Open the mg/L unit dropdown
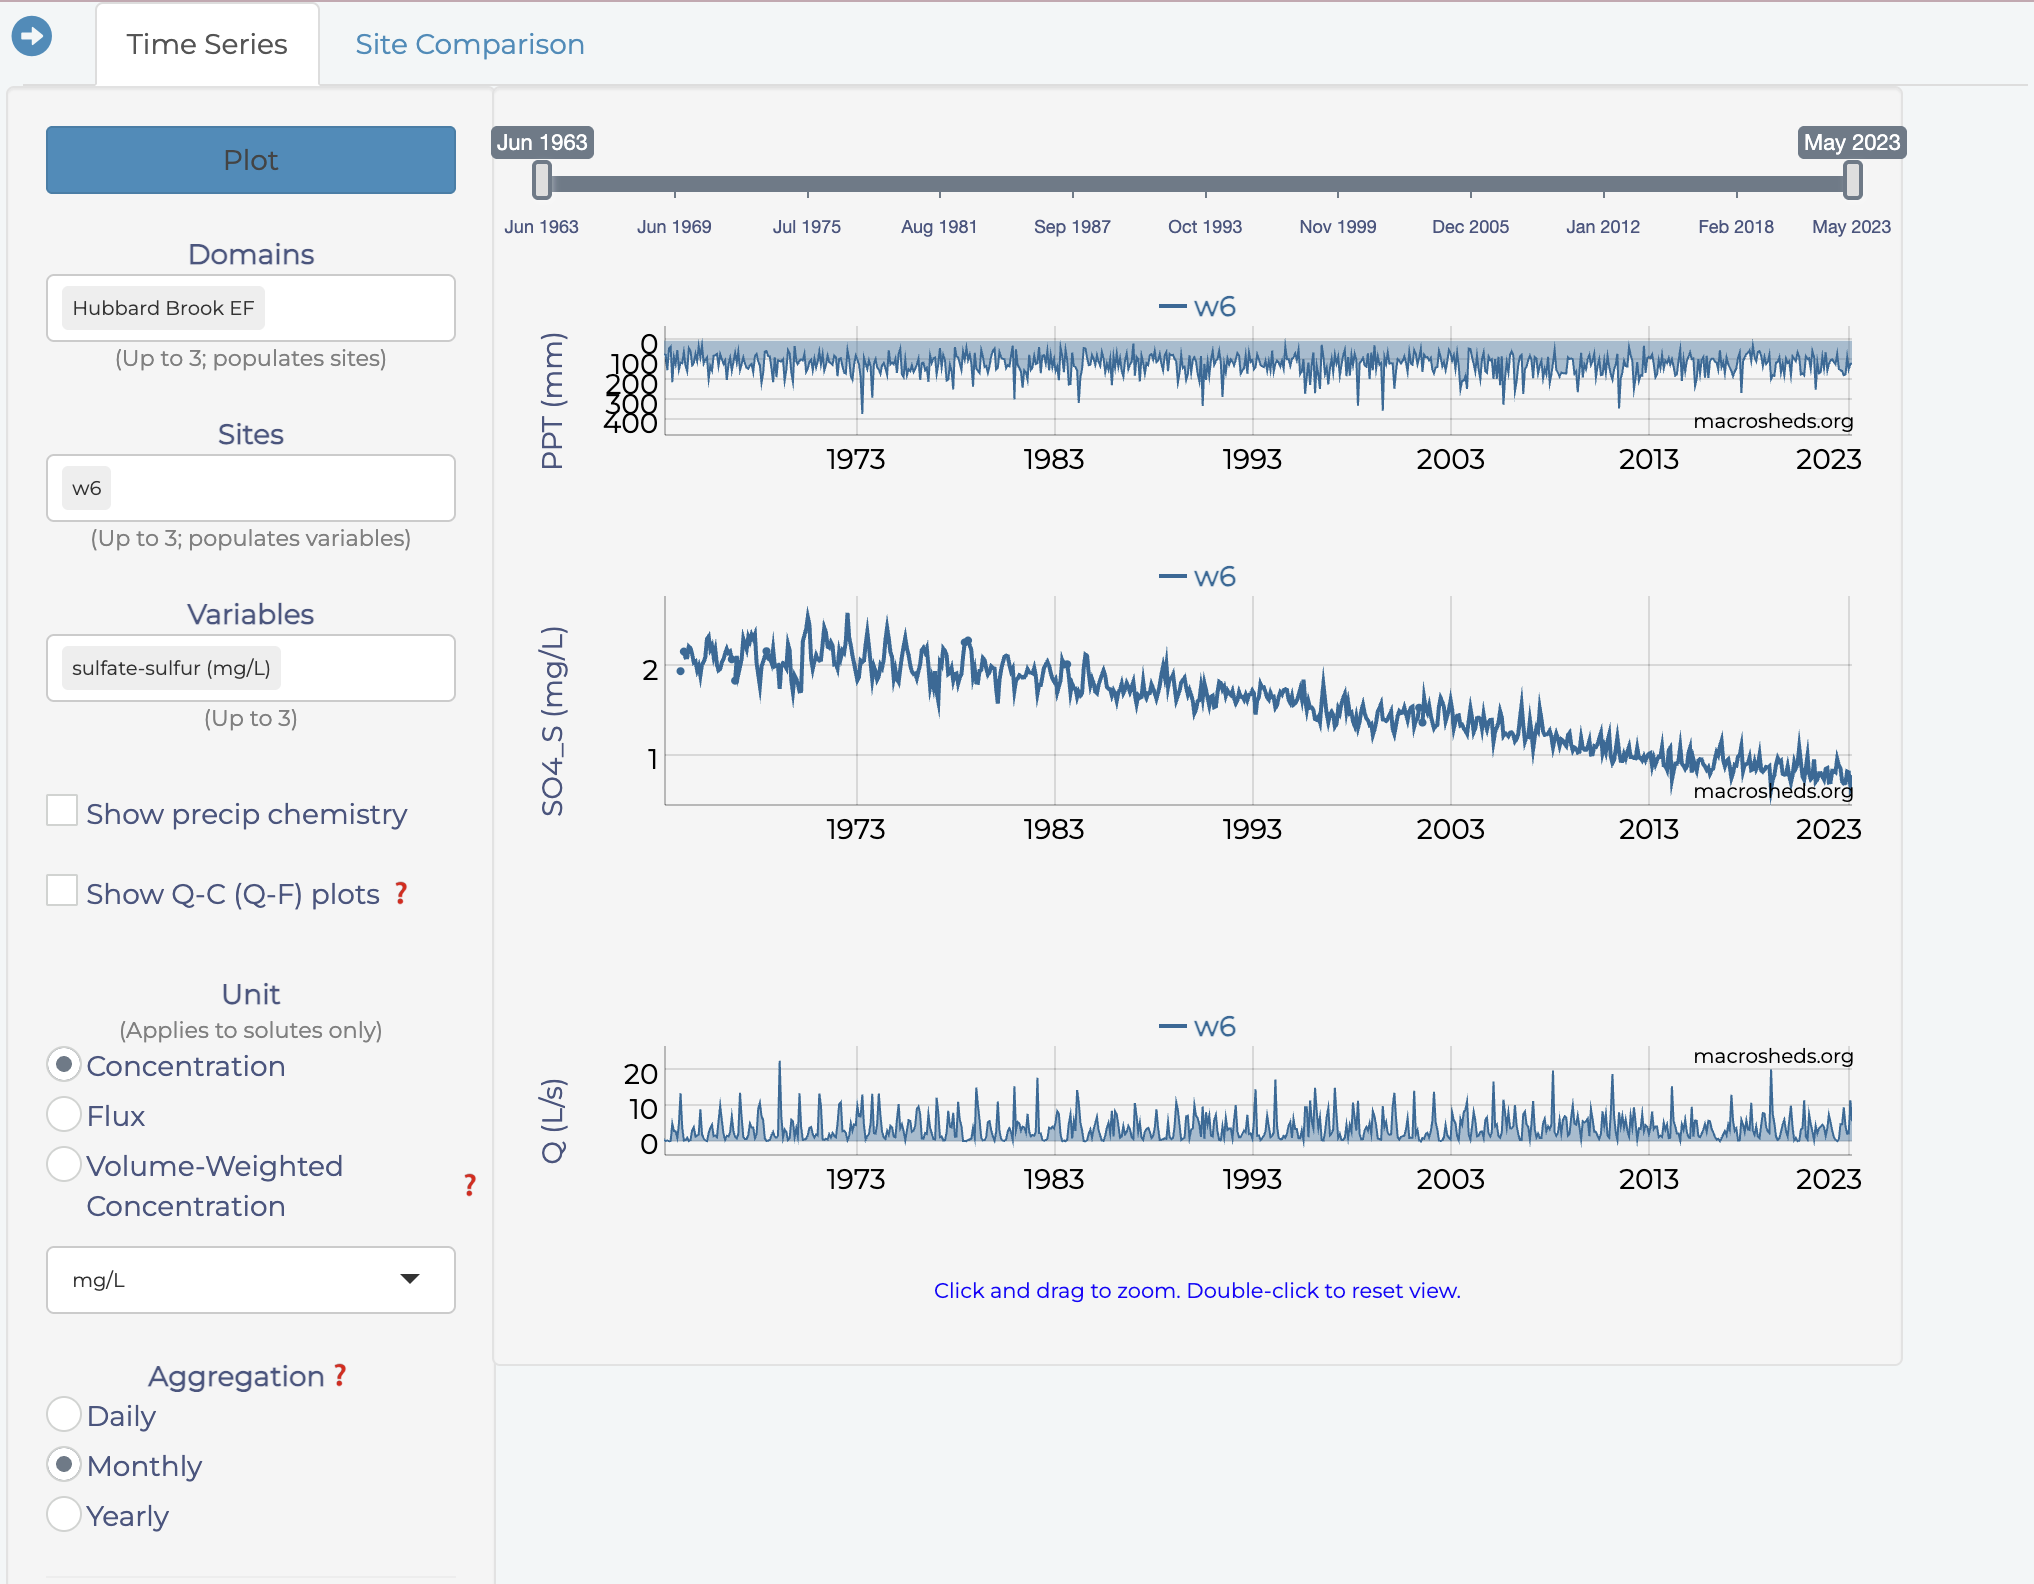This screenshot has height=1584, width=2034. pos(250,1280)
